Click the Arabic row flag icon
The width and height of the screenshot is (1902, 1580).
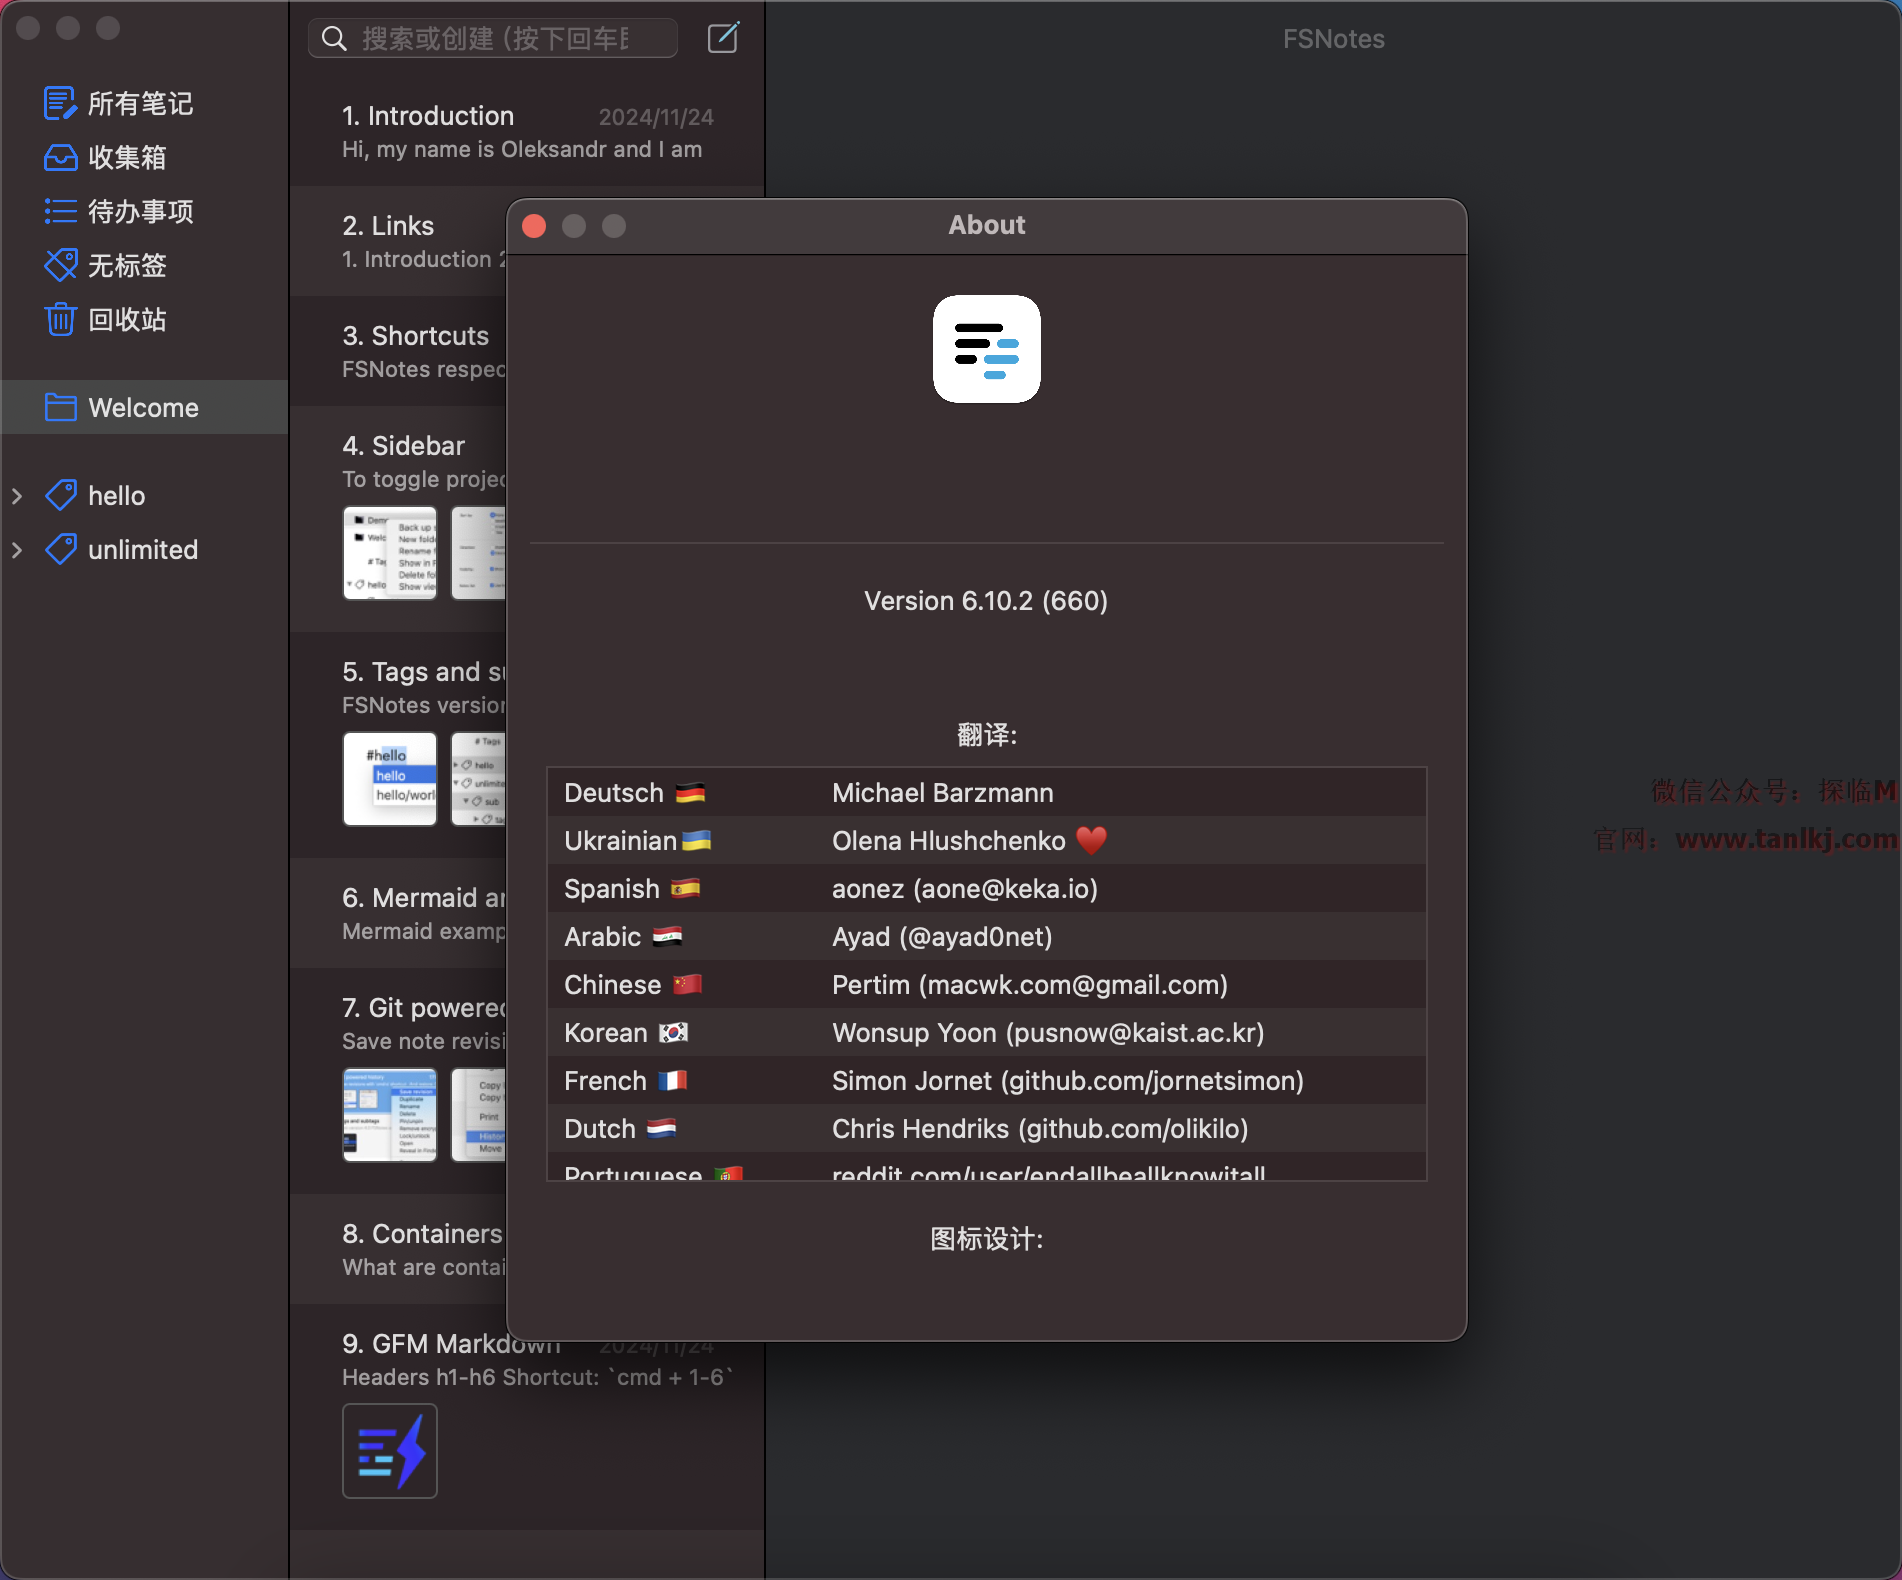(x=667, y=937)
